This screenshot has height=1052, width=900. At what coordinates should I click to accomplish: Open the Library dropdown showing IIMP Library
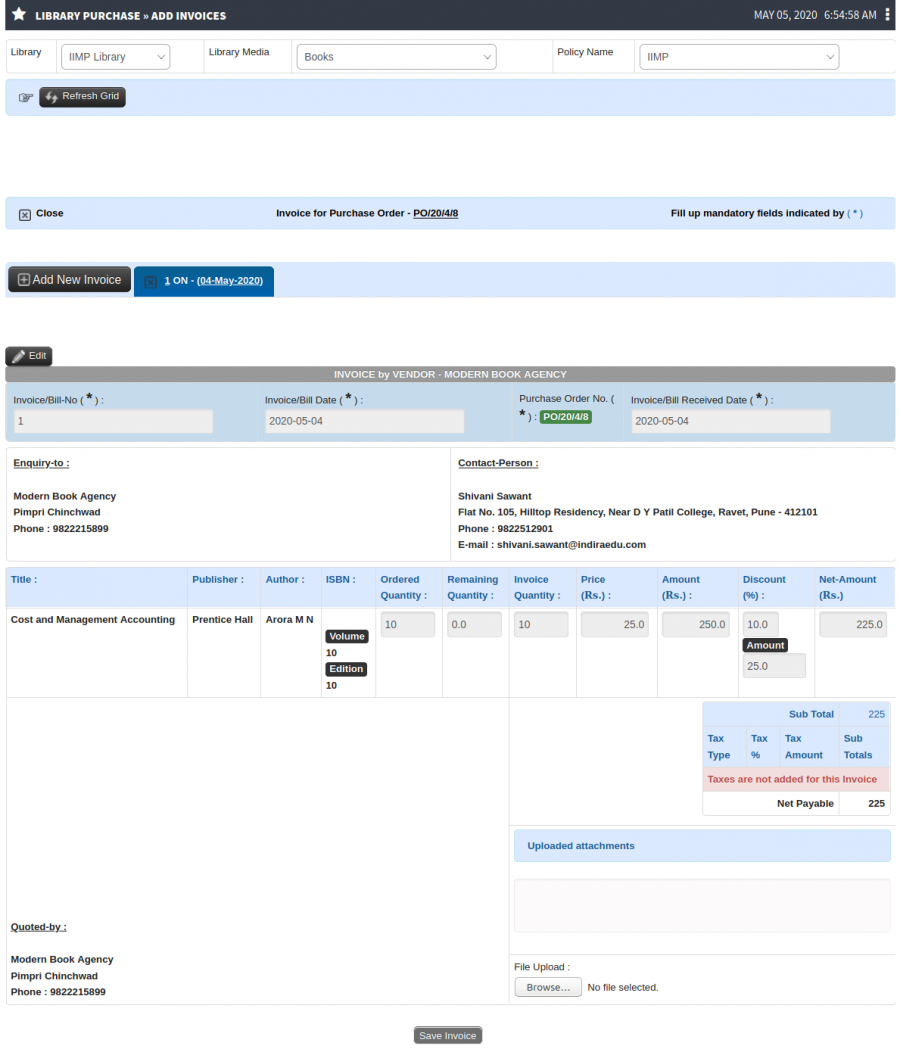[x=115, y=57]
